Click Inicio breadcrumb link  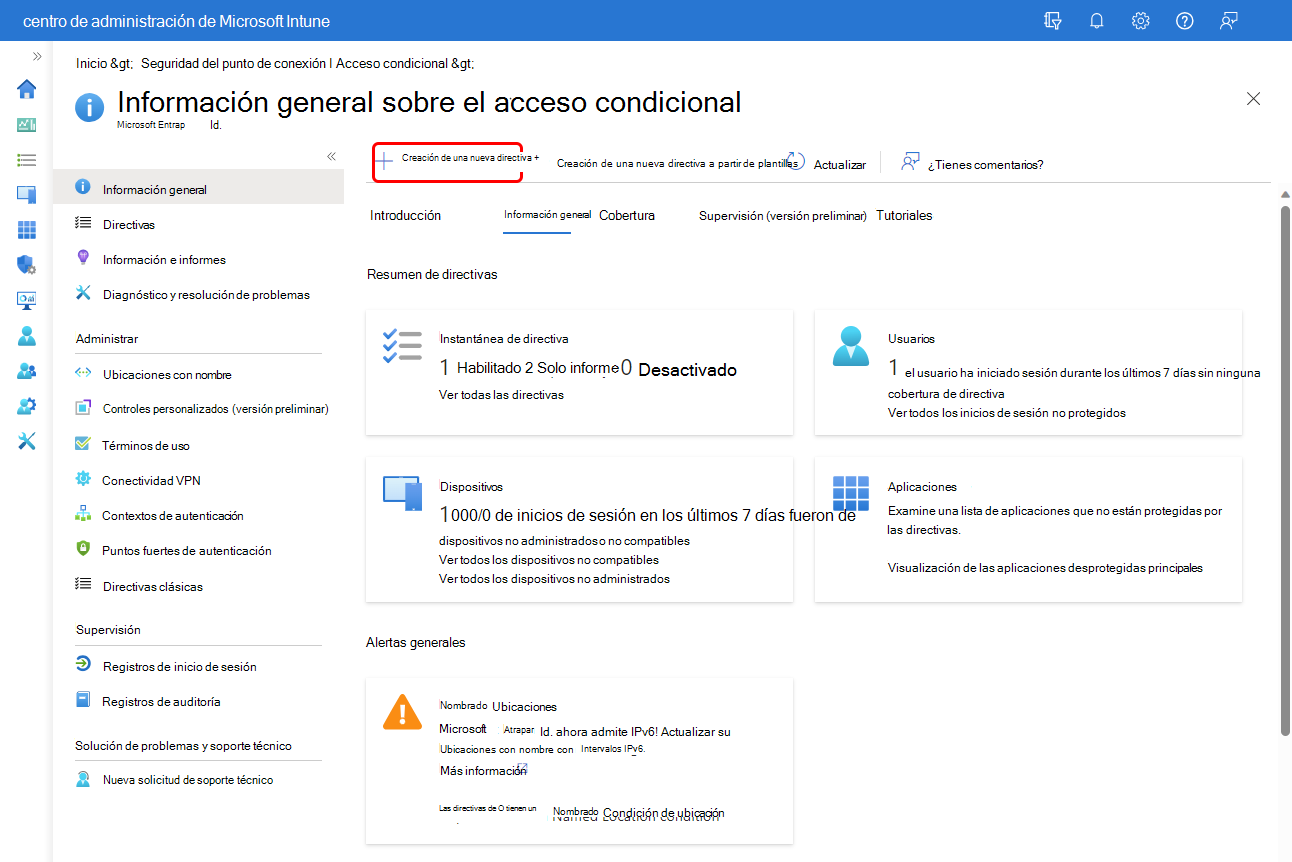93,63
